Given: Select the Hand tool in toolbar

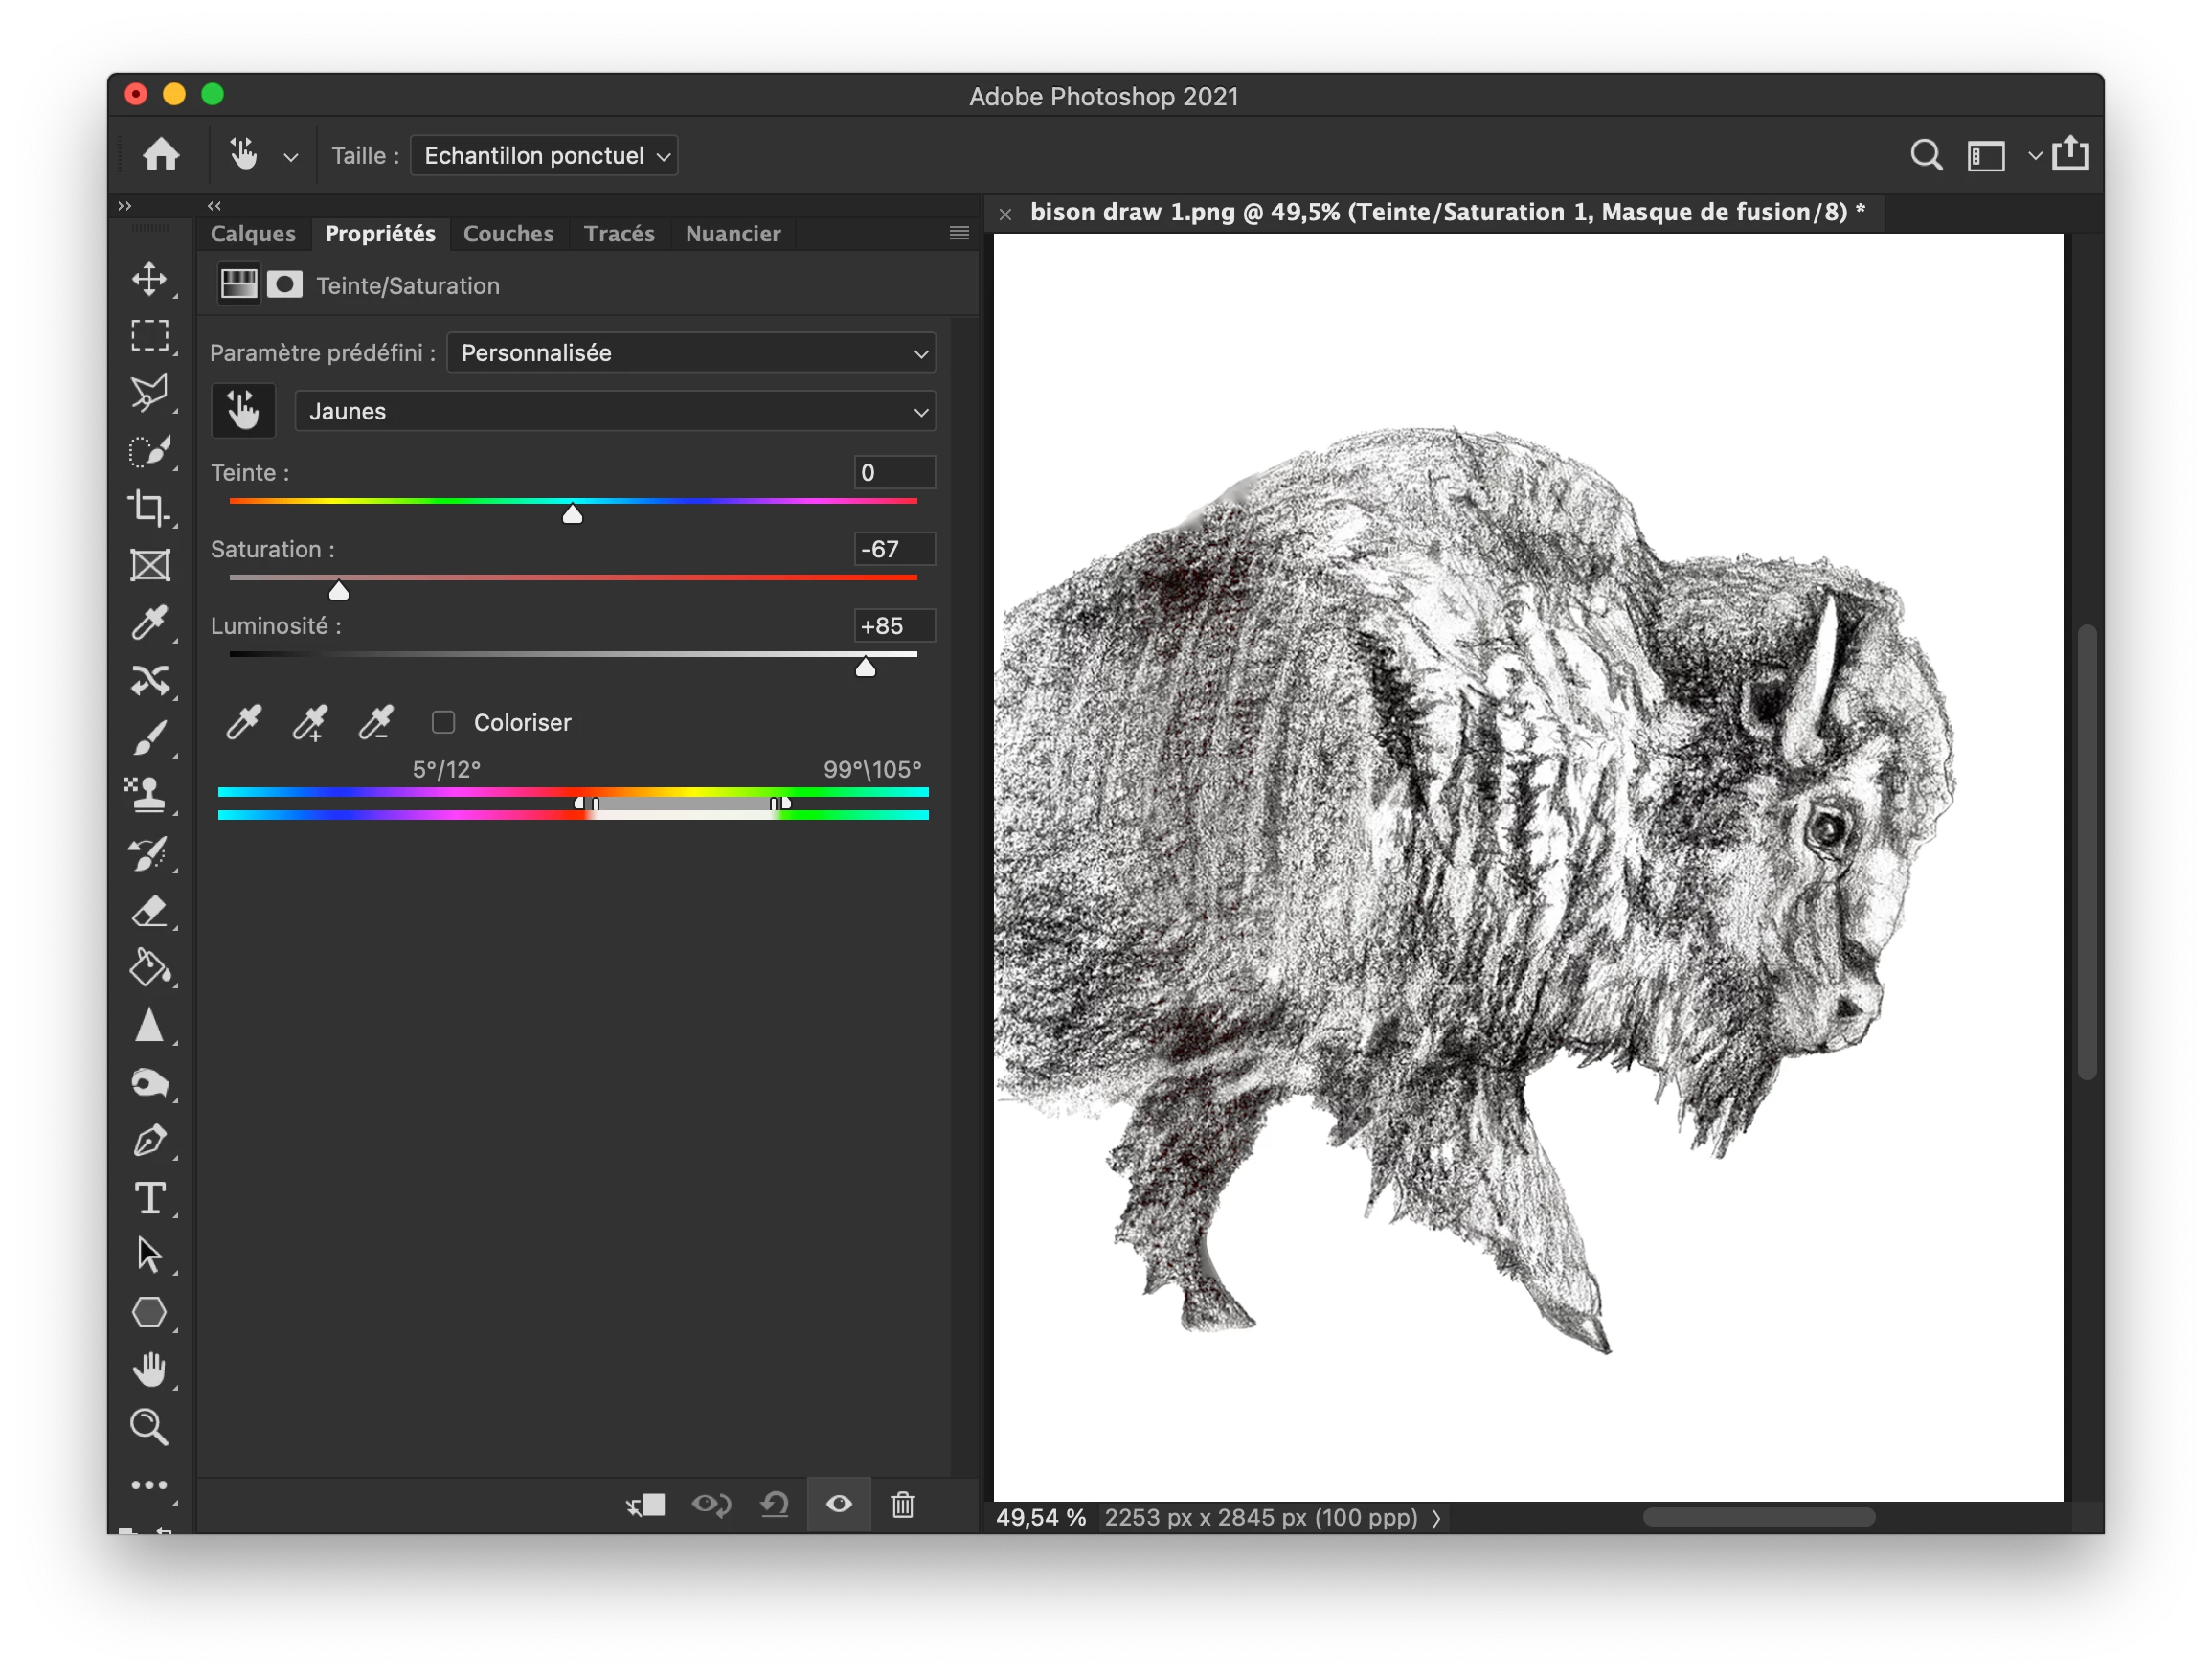Looking at the screenshot, I should pyautogui.click(x=149, y=1369).
